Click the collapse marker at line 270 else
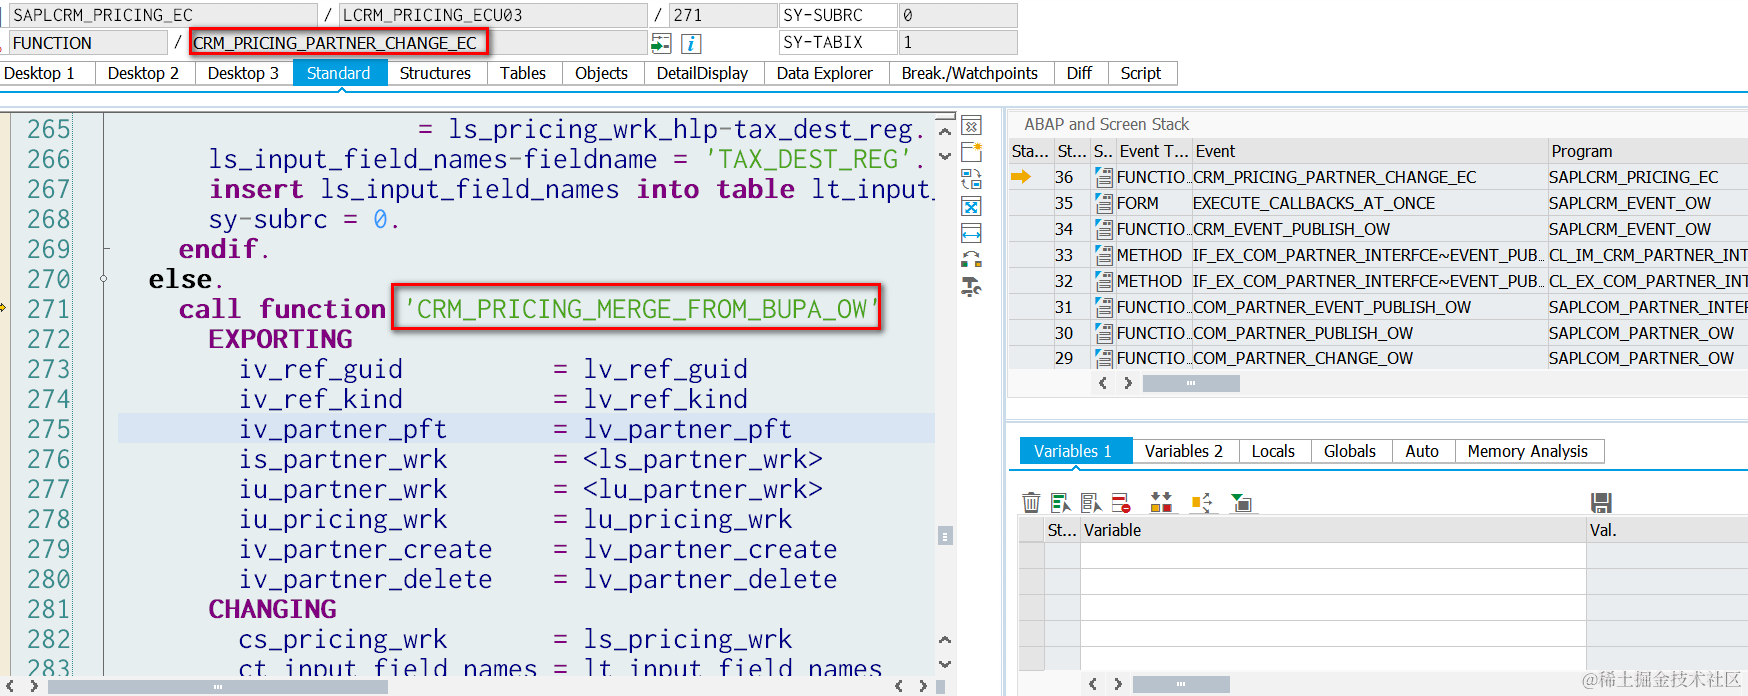Image resolution: width=1748 pixels, height=696 pixels. pos(104,279)
